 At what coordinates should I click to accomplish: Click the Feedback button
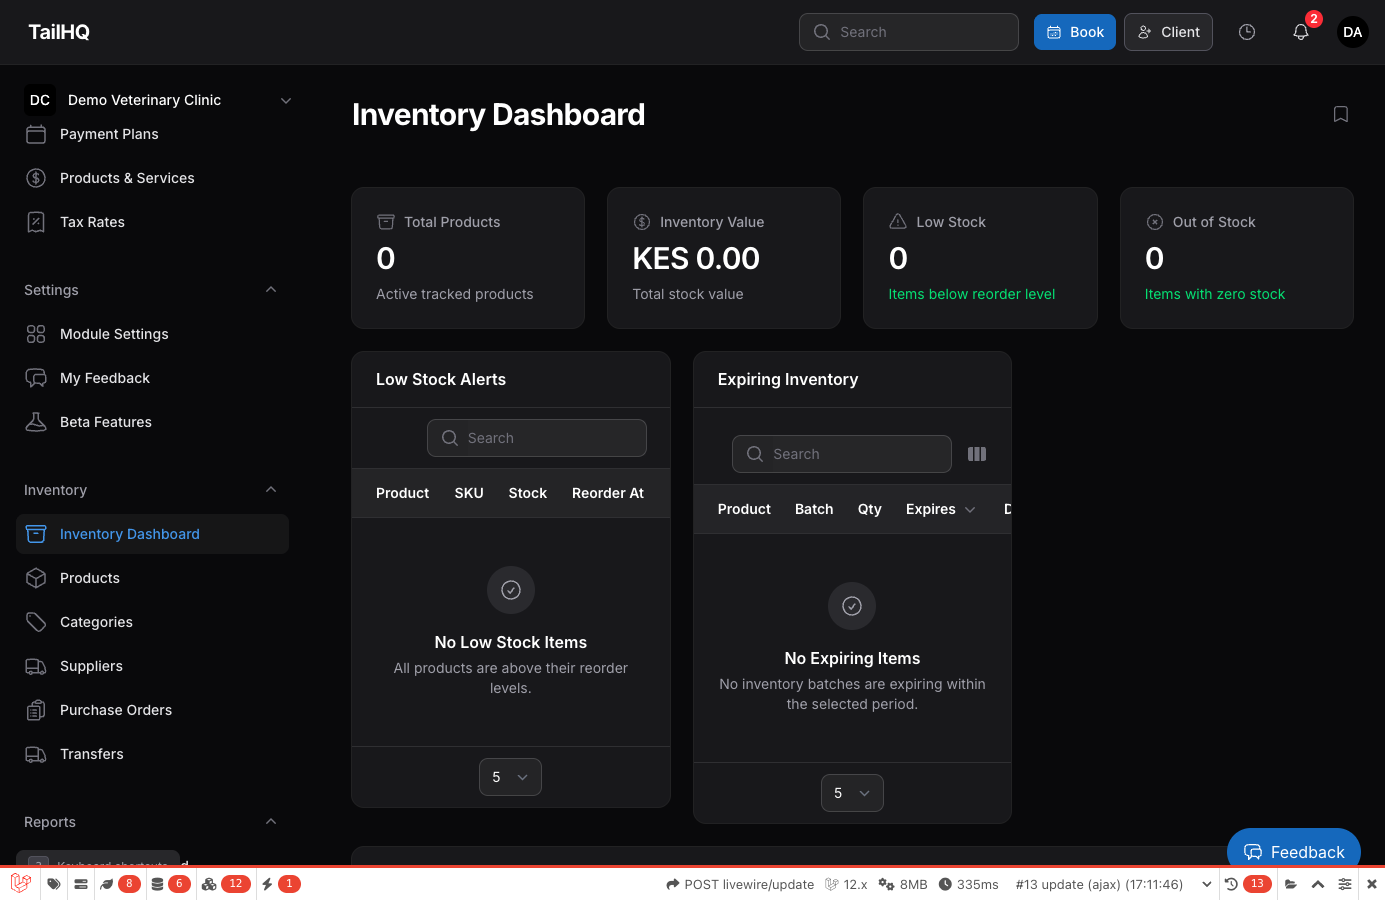[1293, 852]
